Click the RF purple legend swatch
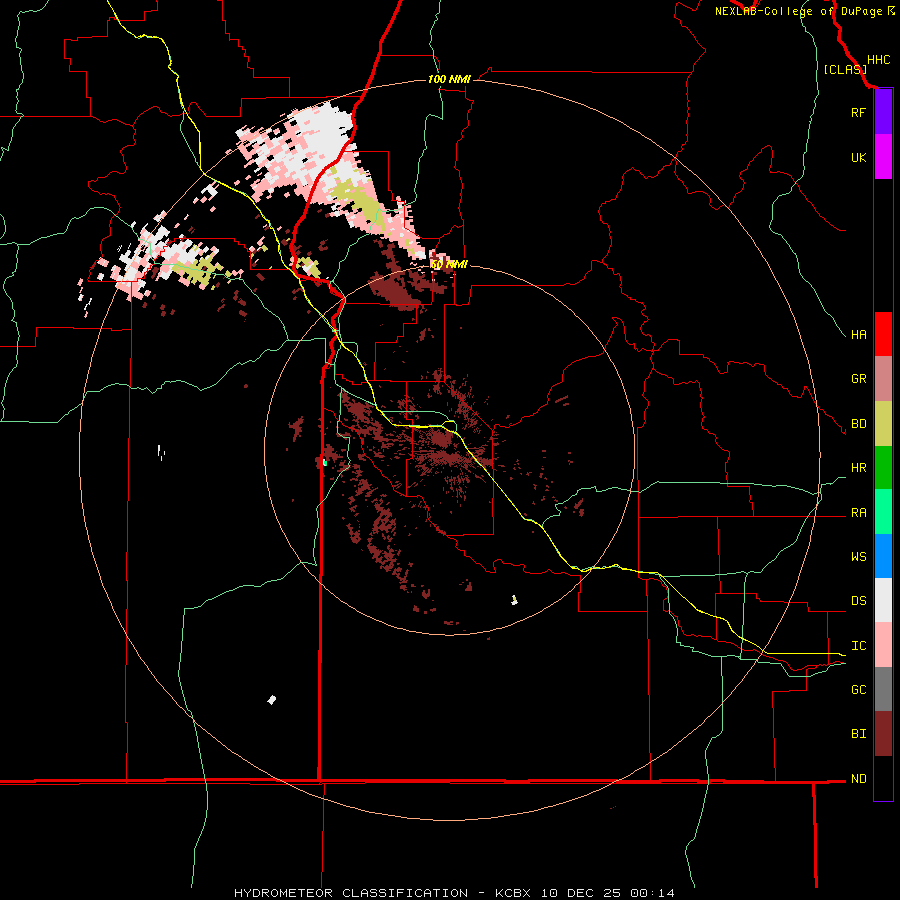The width and height of the screenshot is (900, 900). (x=883, y=112)
